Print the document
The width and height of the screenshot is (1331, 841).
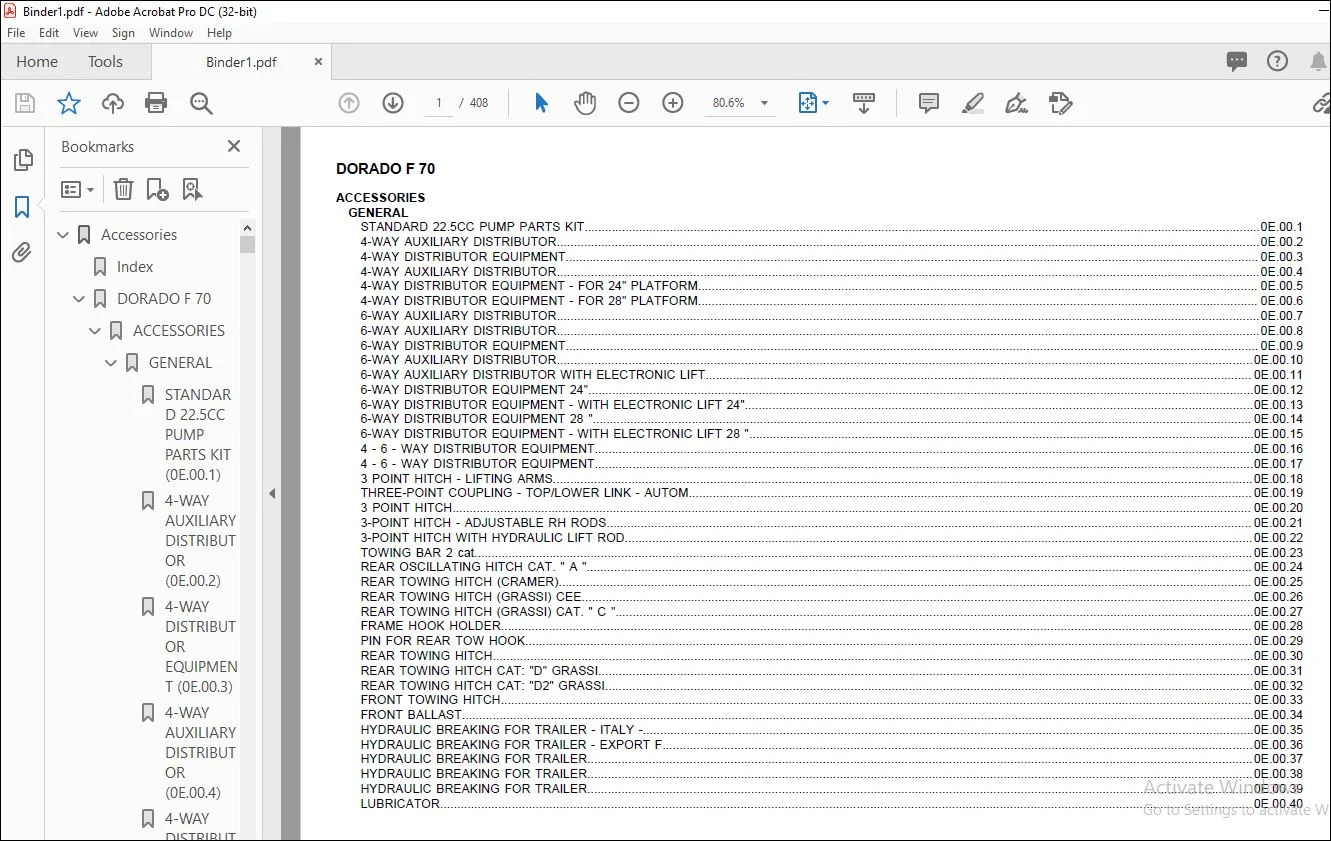pos(156,103)
